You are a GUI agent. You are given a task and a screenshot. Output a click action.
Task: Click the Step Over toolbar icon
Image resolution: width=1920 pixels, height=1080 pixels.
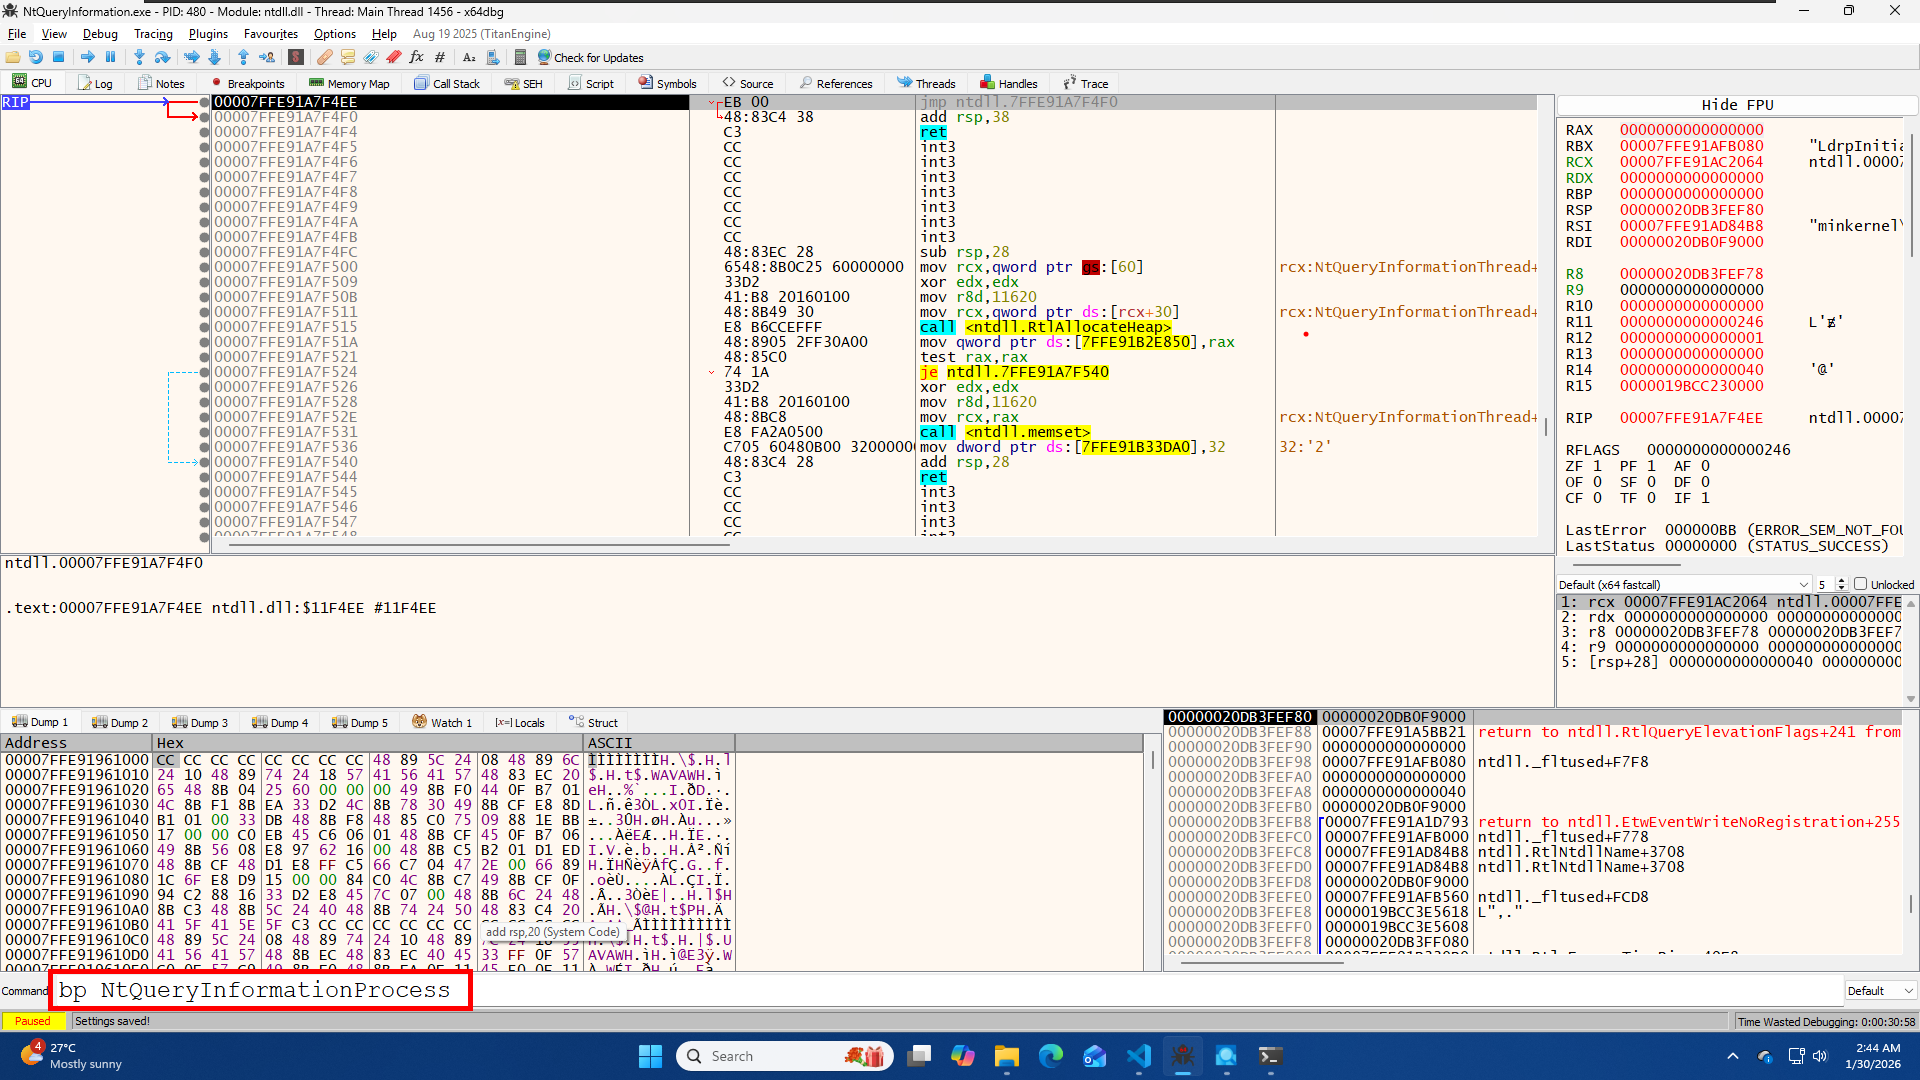tap(162, 57)
